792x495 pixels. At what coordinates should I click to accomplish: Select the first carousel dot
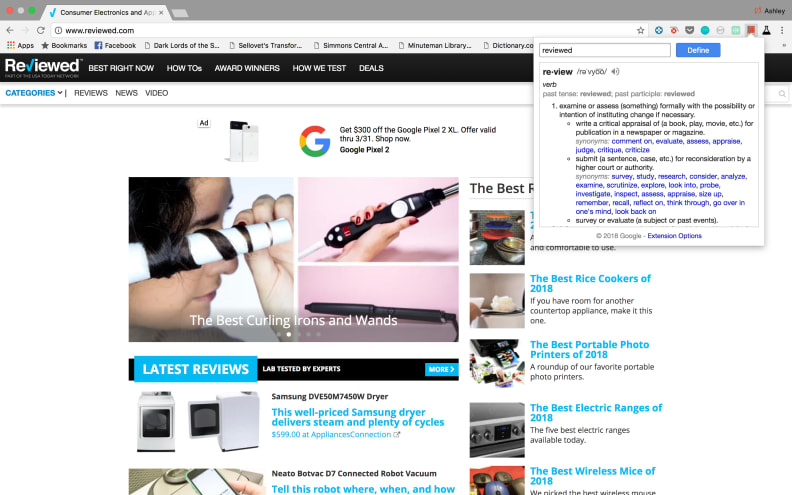279,334
